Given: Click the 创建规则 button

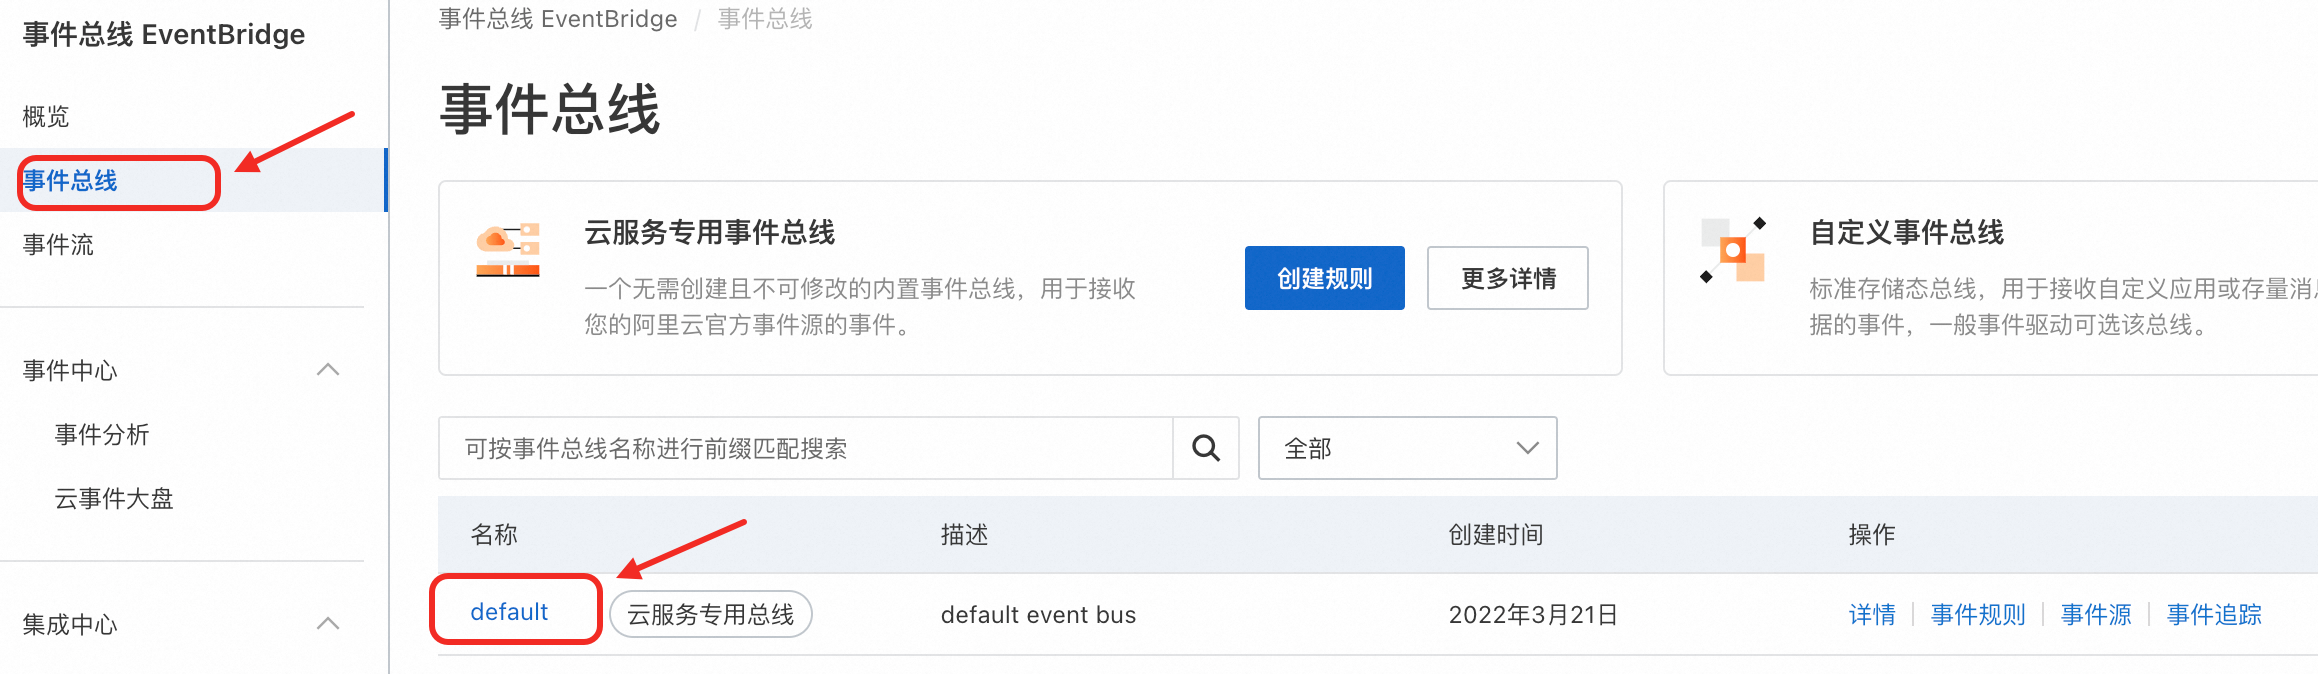Looking at the screenshot, I should pyautogui.click(x=1324, y=278).
